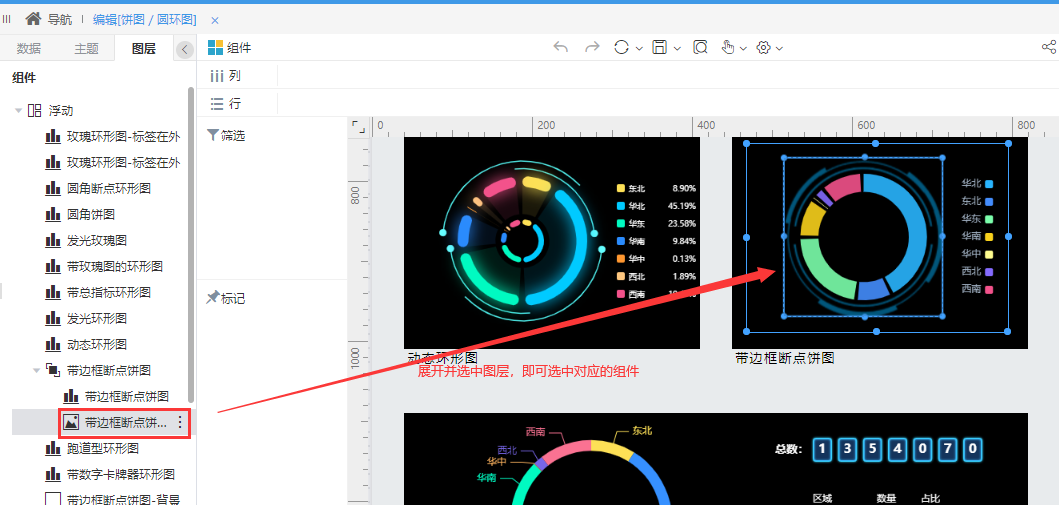Open the refresh dropdown arrow
The image size is (1059, 505).
point(639,49)
